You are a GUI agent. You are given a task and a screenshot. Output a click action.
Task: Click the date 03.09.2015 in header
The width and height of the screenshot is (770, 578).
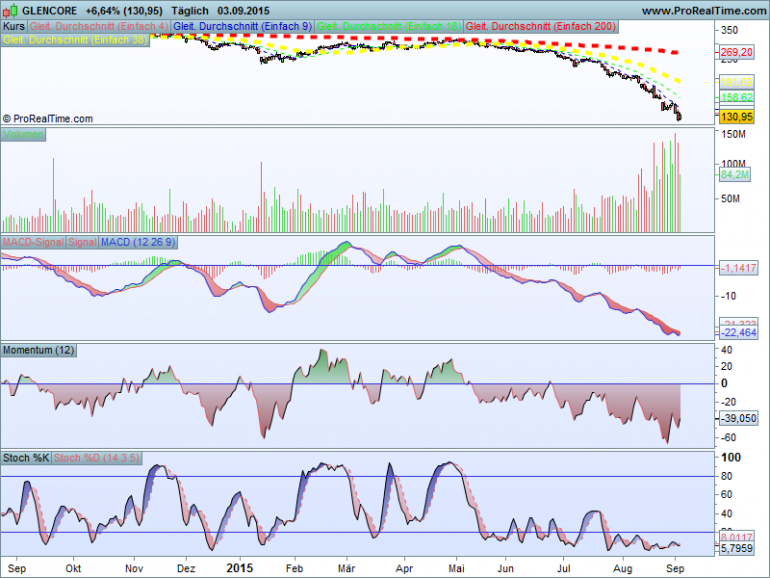[244, 10]
